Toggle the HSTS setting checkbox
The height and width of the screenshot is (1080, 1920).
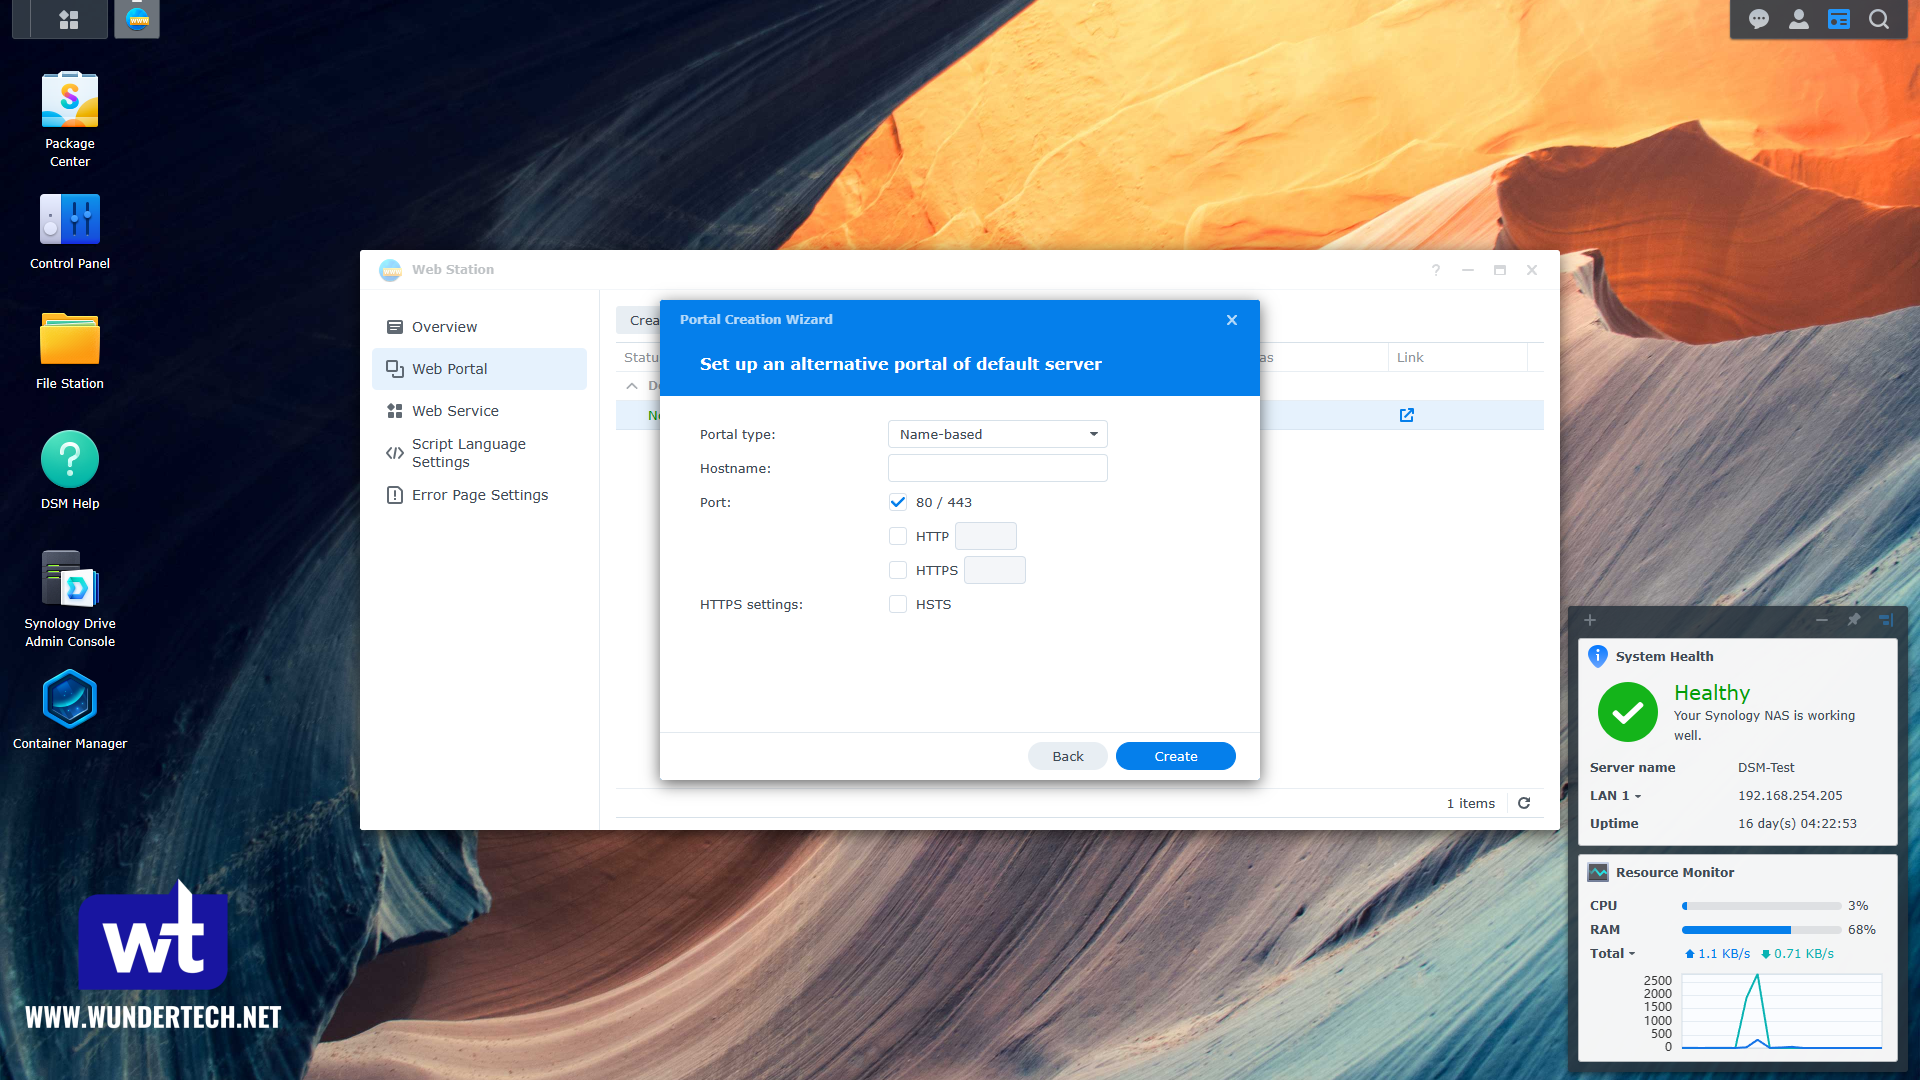coord(898,604)
